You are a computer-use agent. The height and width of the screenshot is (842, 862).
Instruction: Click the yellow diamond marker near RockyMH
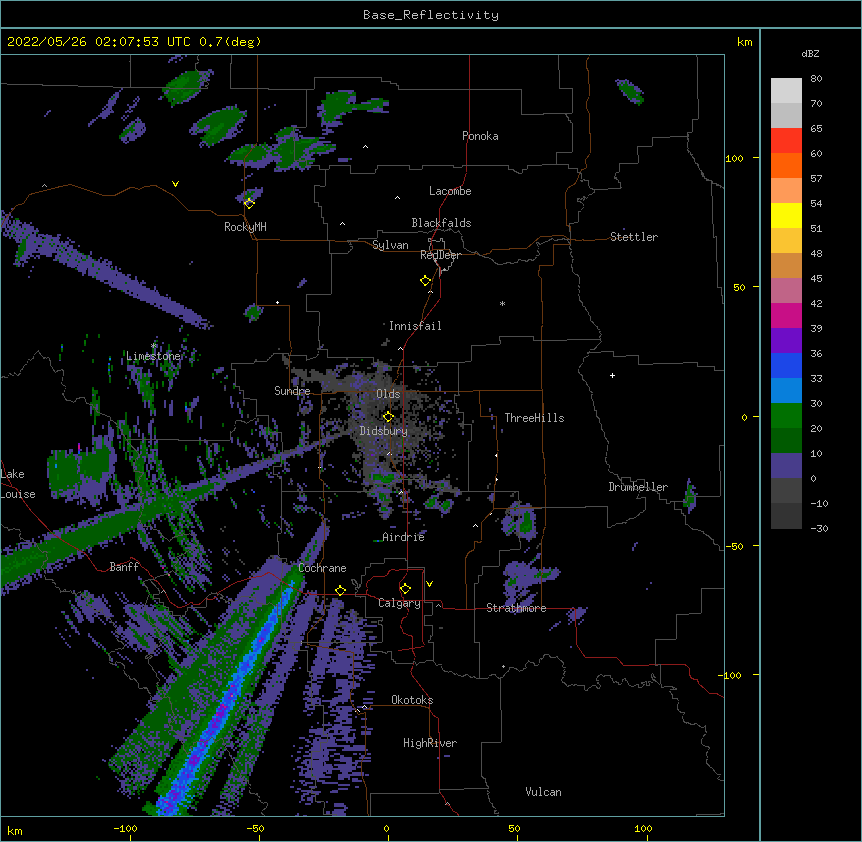[249, 203]
